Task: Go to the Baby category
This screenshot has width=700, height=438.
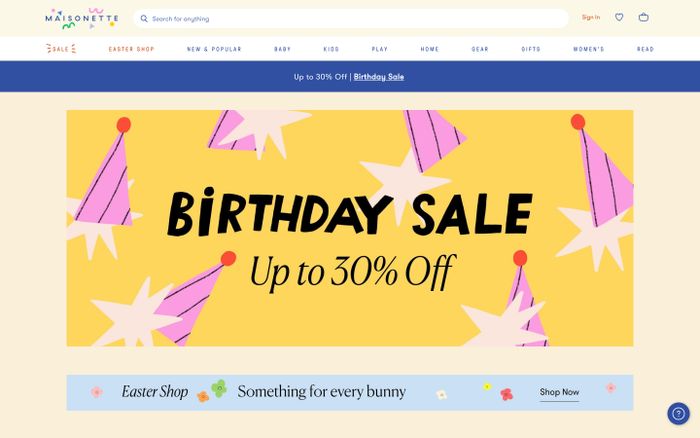Action: point(282,49)
